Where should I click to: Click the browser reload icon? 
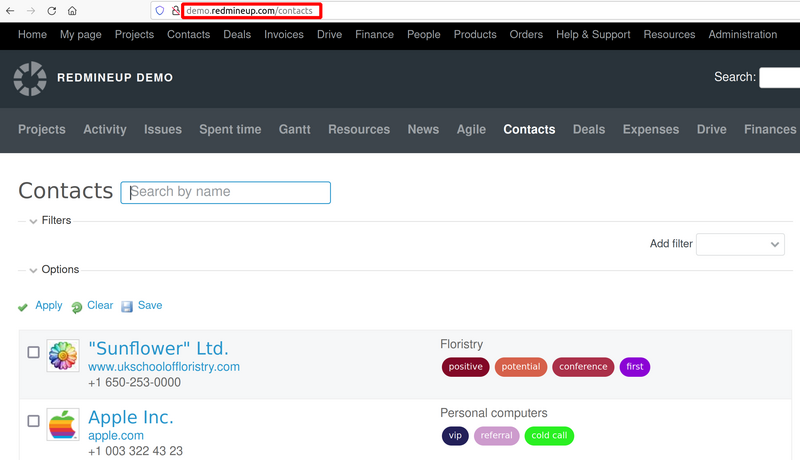pos(50,10)
